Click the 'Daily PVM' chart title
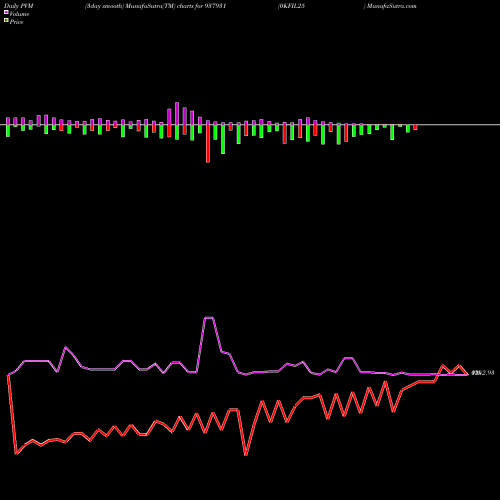The height and width of the screenshot is (500, 500). pos(19,6)
